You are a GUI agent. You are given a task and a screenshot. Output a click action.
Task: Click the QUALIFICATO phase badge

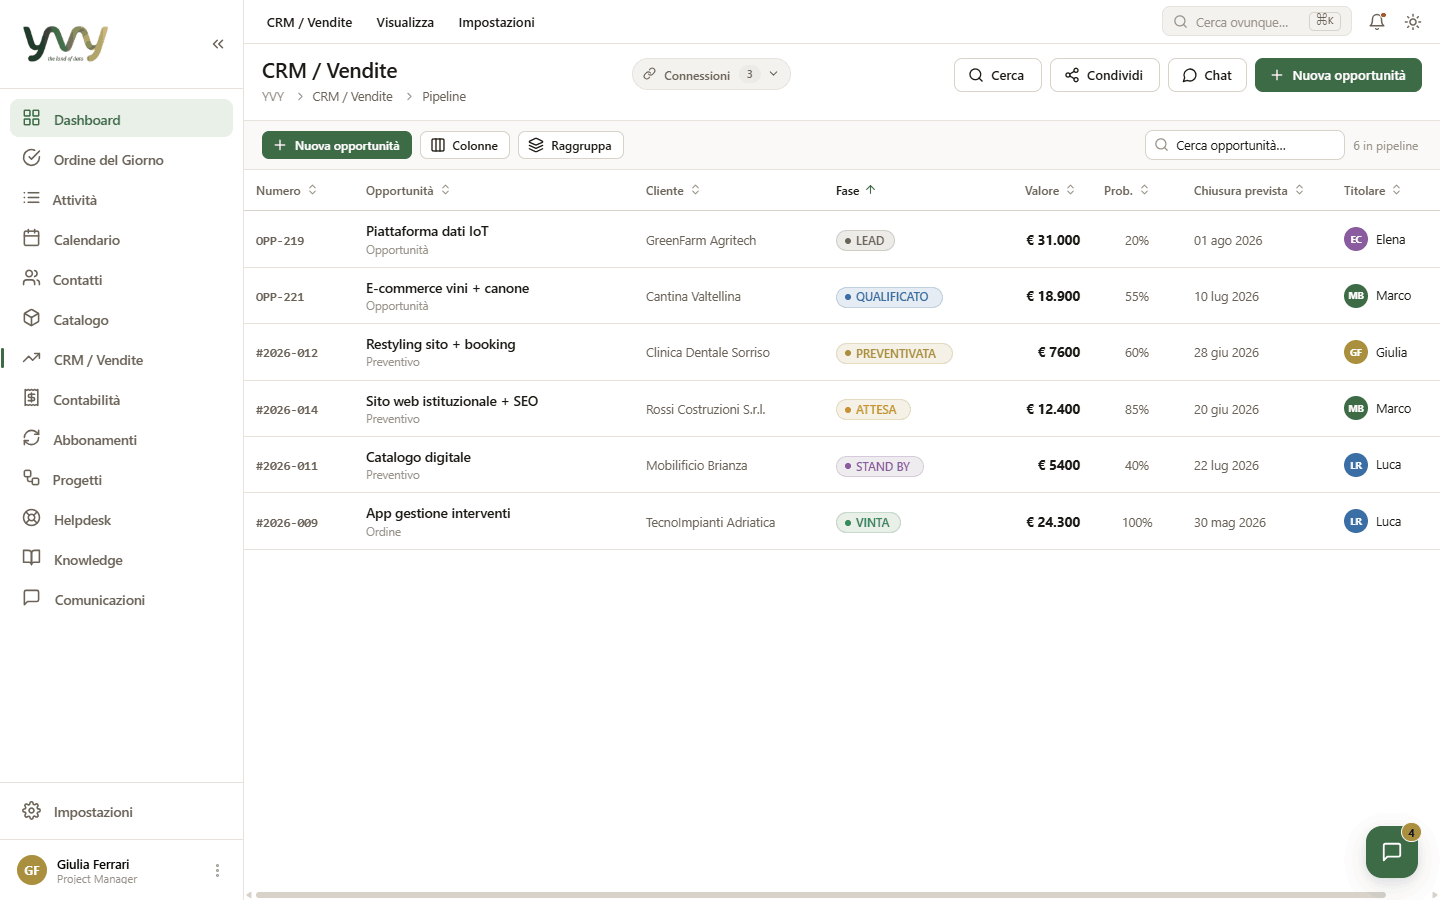(x=889, y=296)
